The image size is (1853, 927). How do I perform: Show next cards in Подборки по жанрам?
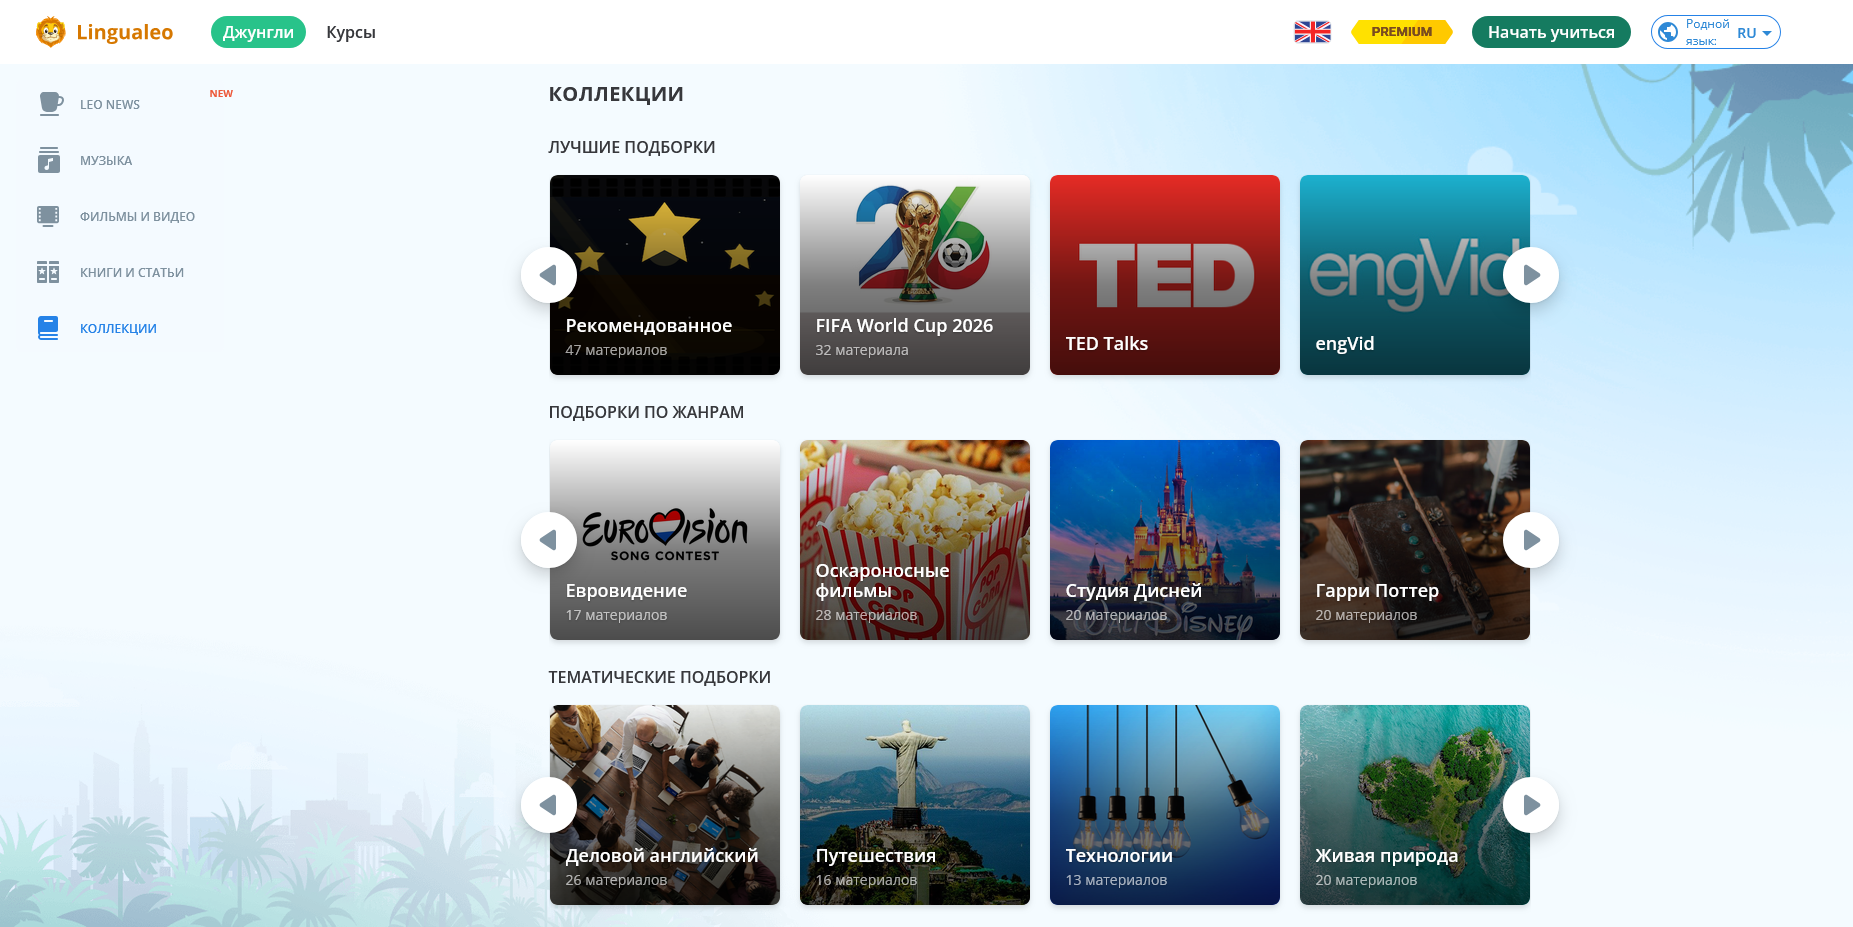coord(1531,540)
